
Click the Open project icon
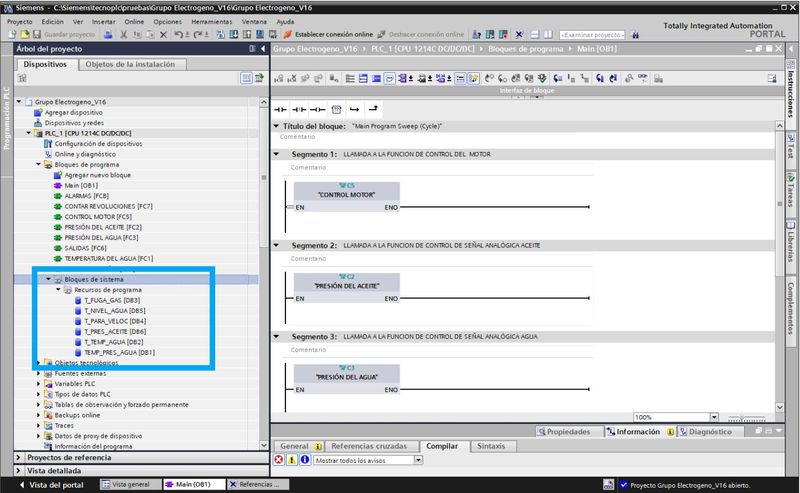(24, 34)
